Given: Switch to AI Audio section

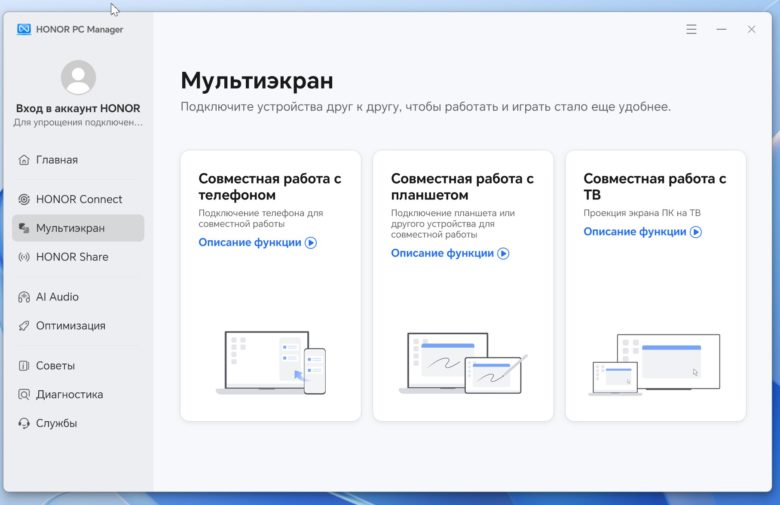Looking at the screenshot, I should [78, 297].
